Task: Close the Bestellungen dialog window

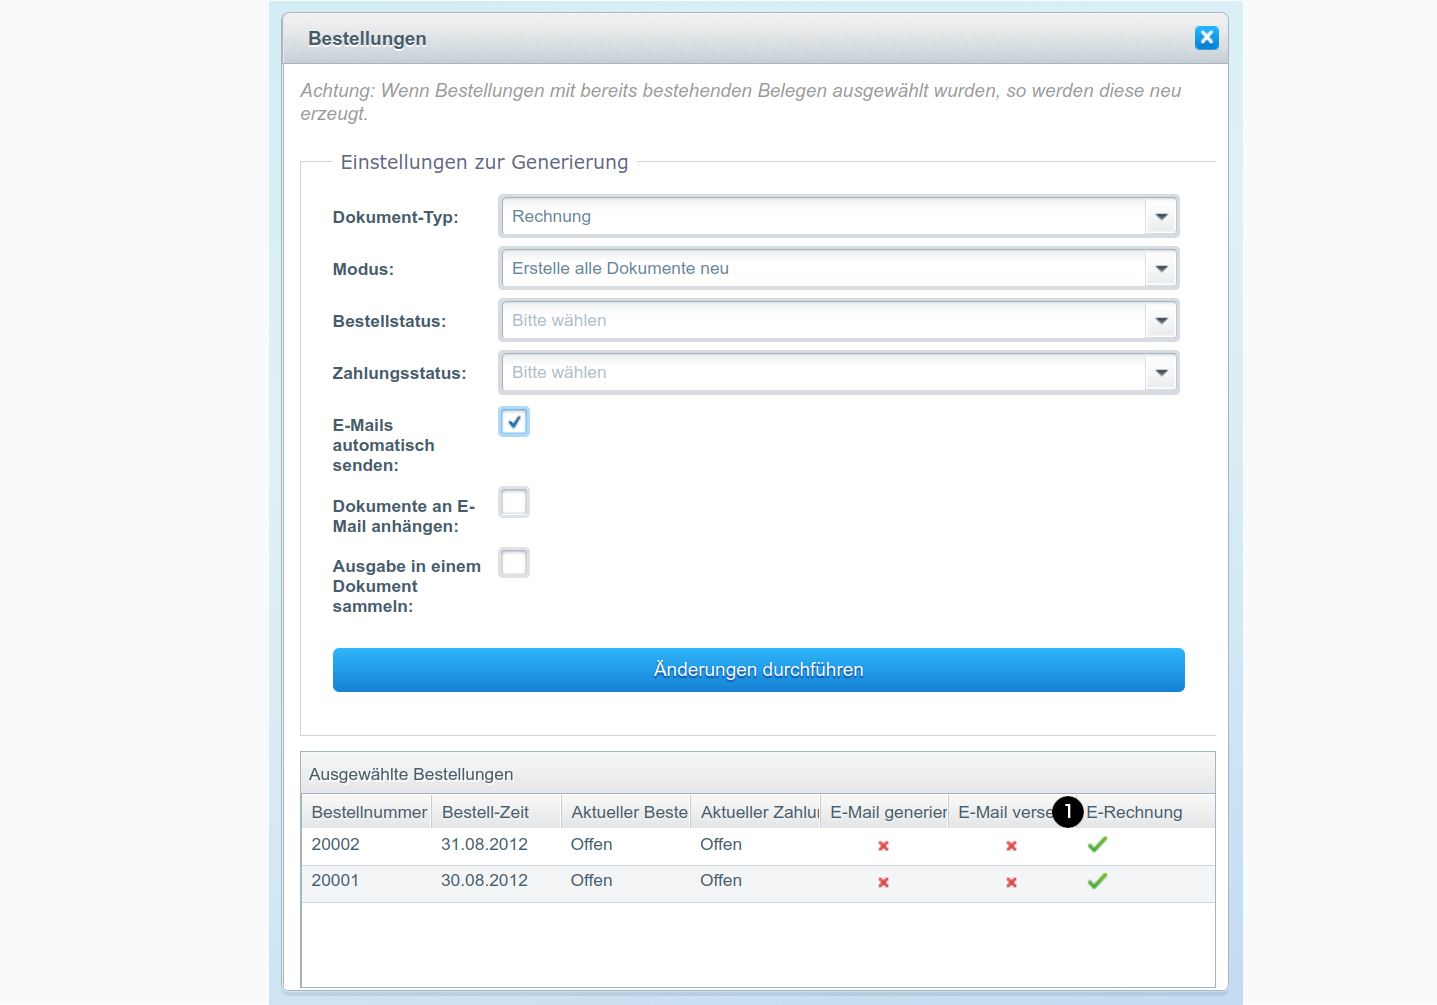Action: point(1206,38)
